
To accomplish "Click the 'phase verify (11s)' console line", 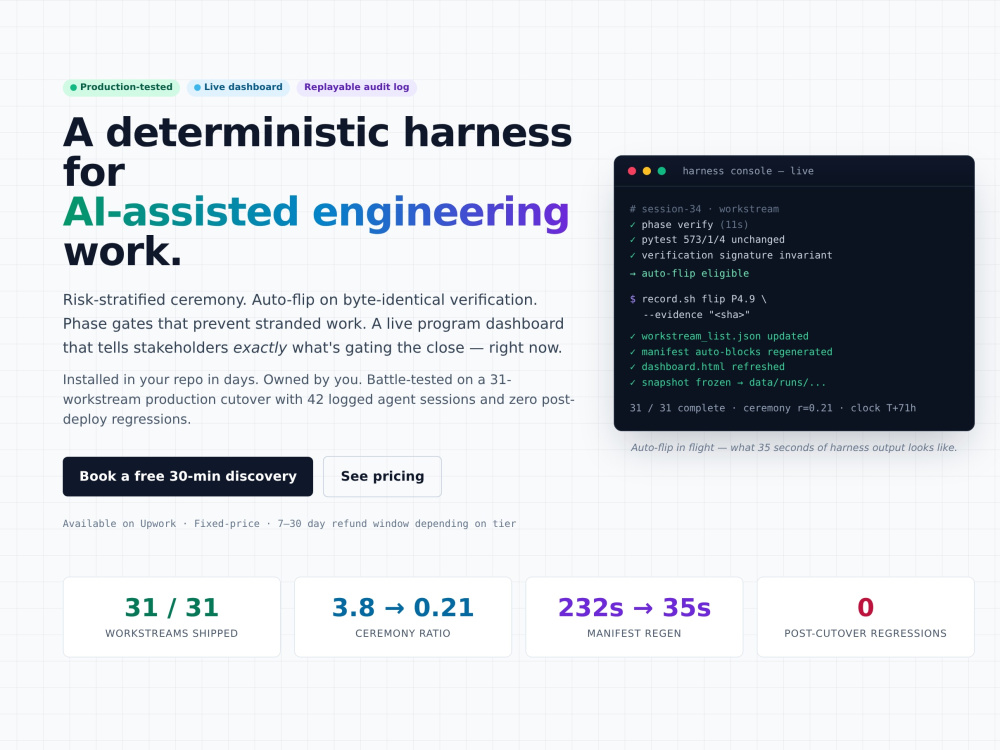I will pyautogui.click(x=689, y=224).
